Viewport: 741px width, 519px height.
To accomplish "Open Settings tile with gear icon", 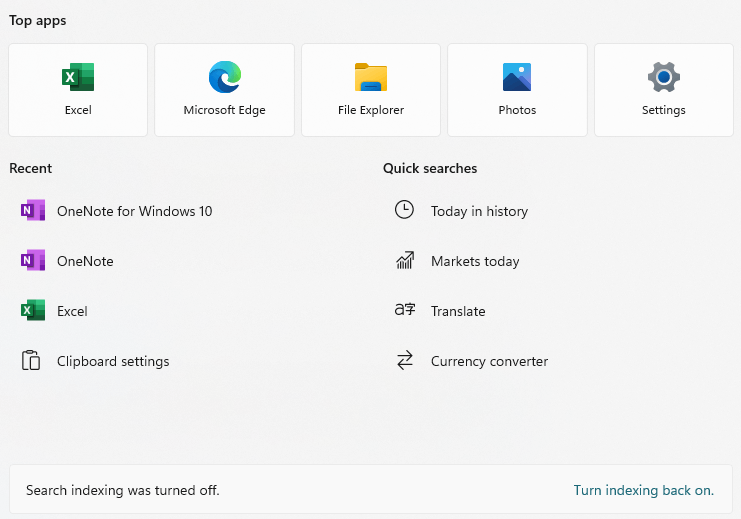I will (663, 90).
